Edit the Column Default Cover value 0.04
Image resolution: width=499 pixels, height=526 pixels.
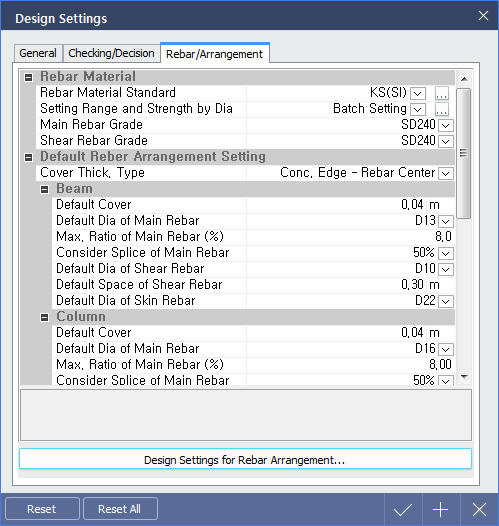point(412,332)
